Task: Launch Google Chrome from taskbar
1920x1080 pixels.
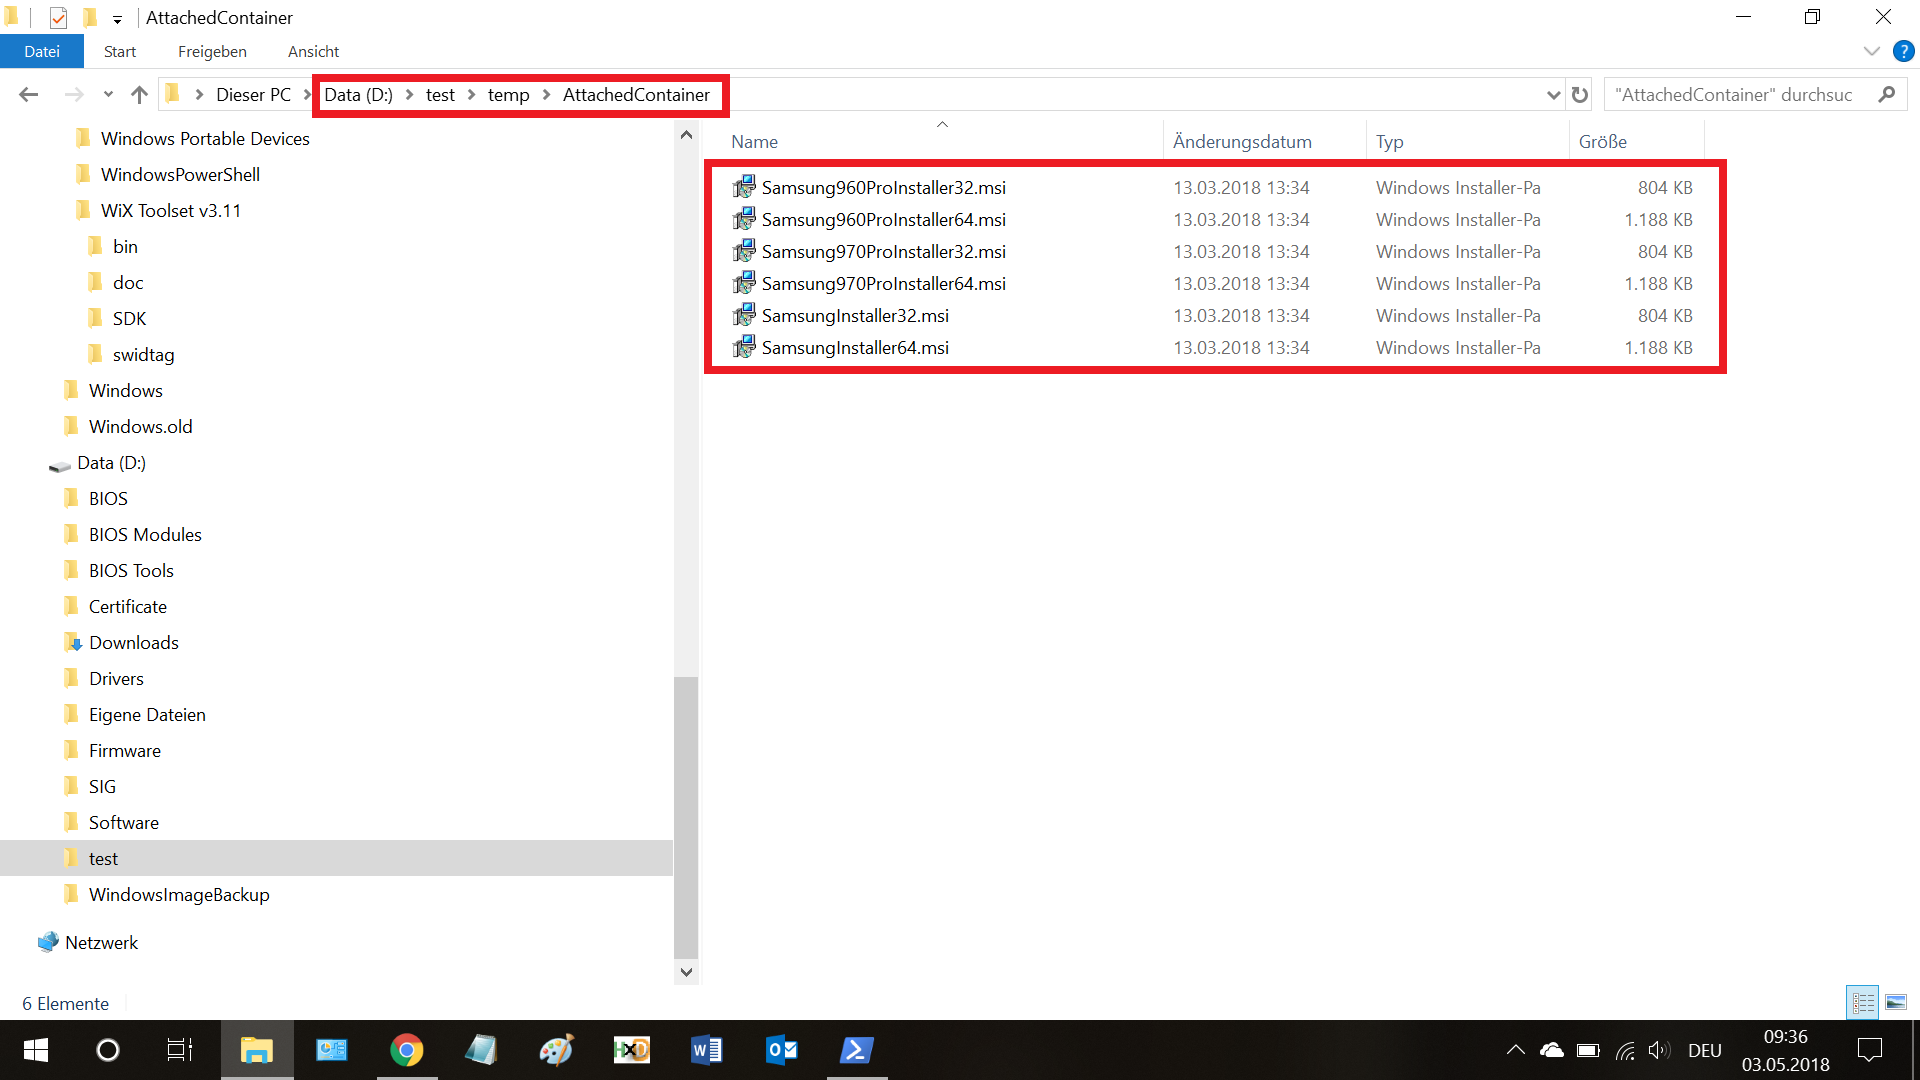Action: pyautogui.click(x=406, y=1050)
